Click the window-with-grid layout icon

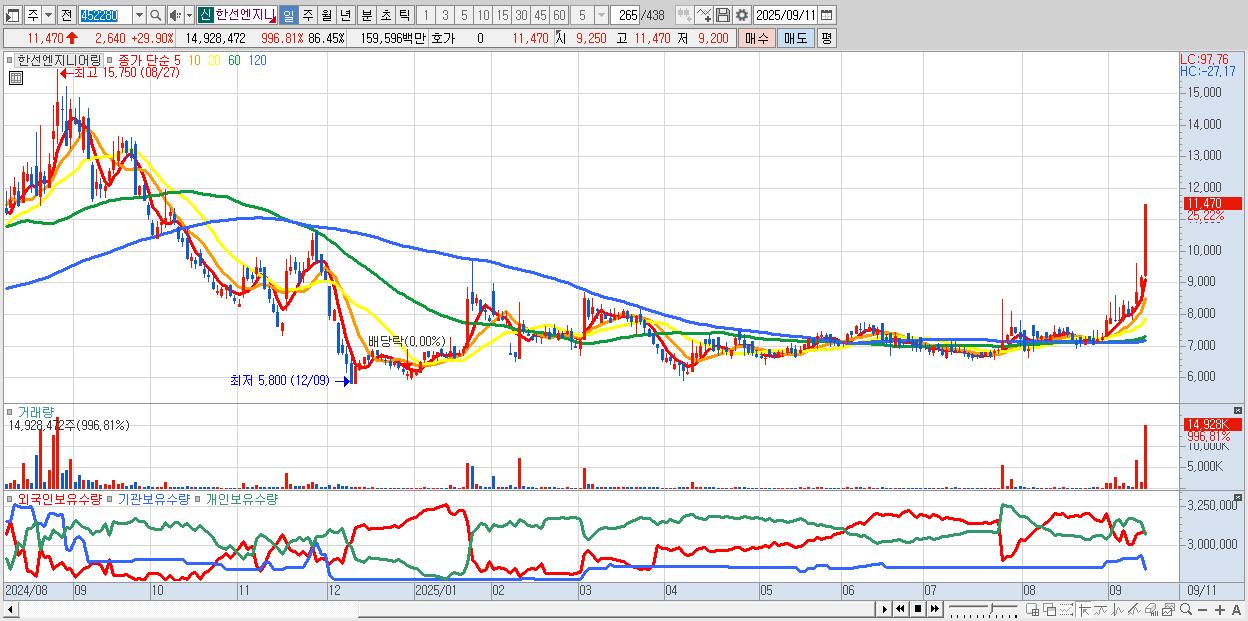click(x=1033, y=609)
